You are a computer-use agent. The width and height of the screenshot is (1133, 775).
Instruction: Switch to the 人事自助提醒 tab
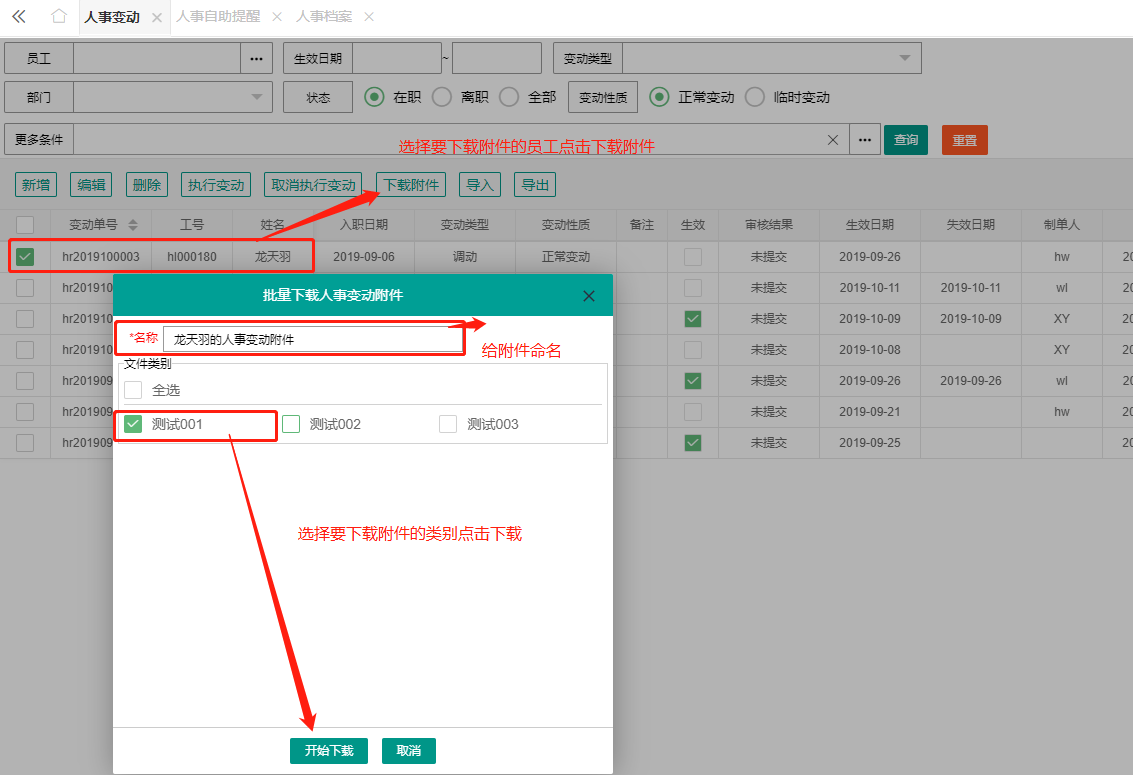pyautogui.click(x=217, y=16)
